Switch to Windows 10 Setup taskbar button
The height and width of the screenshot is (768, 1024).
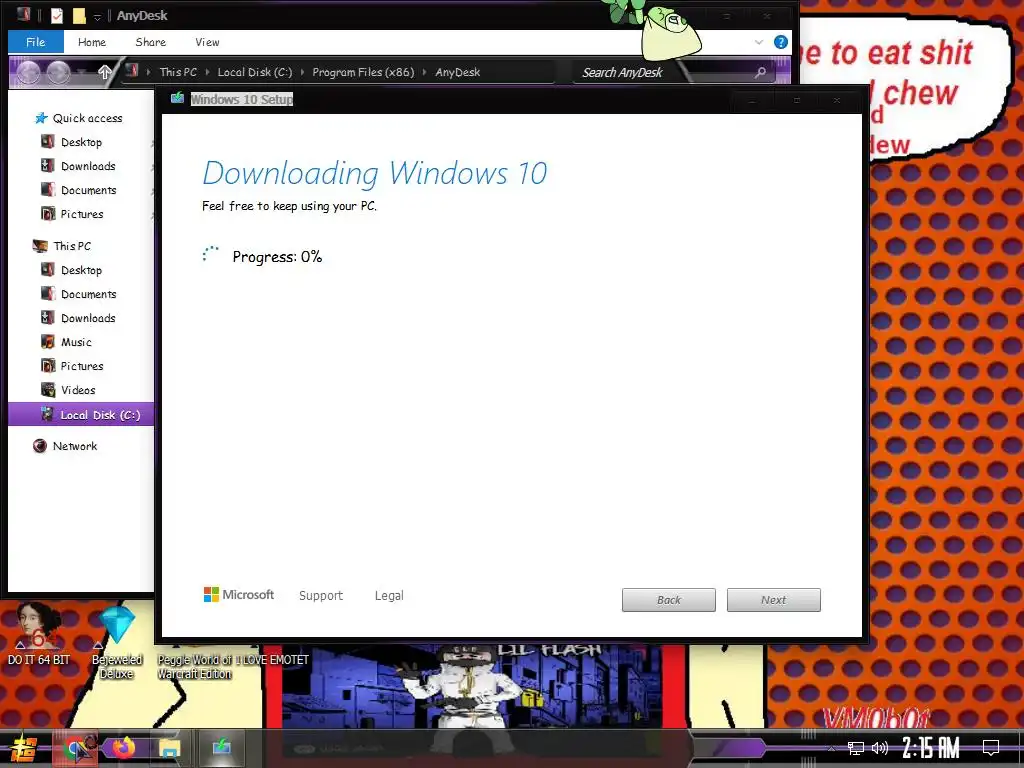point(221,748)
